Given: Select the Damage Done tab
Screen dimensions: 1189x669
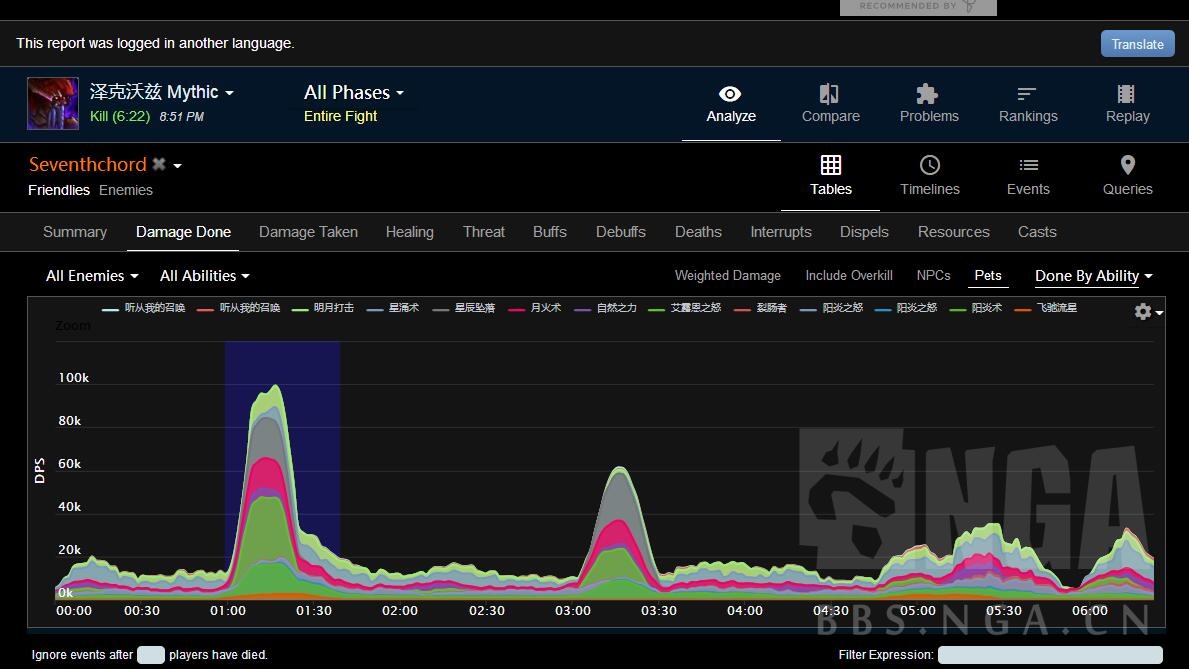Looking at the screenshot, I should pyautogui.click(x=184, y=232).
